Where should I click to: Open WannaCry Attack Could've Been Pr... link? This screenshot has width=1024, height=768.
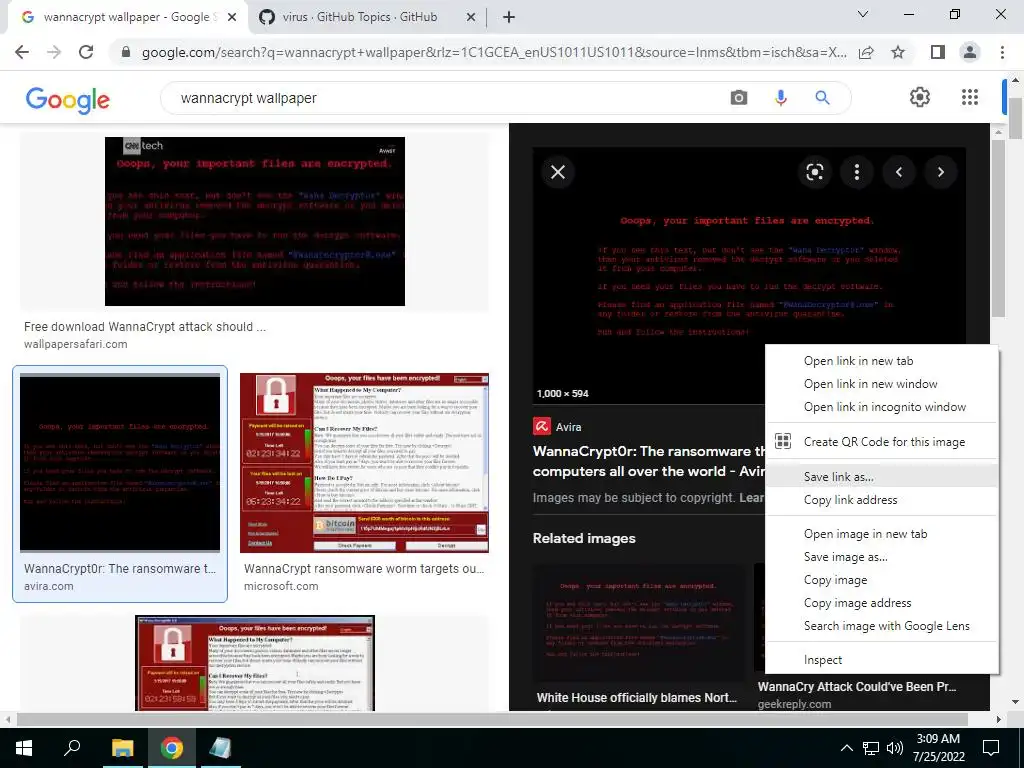pos(857,686)
